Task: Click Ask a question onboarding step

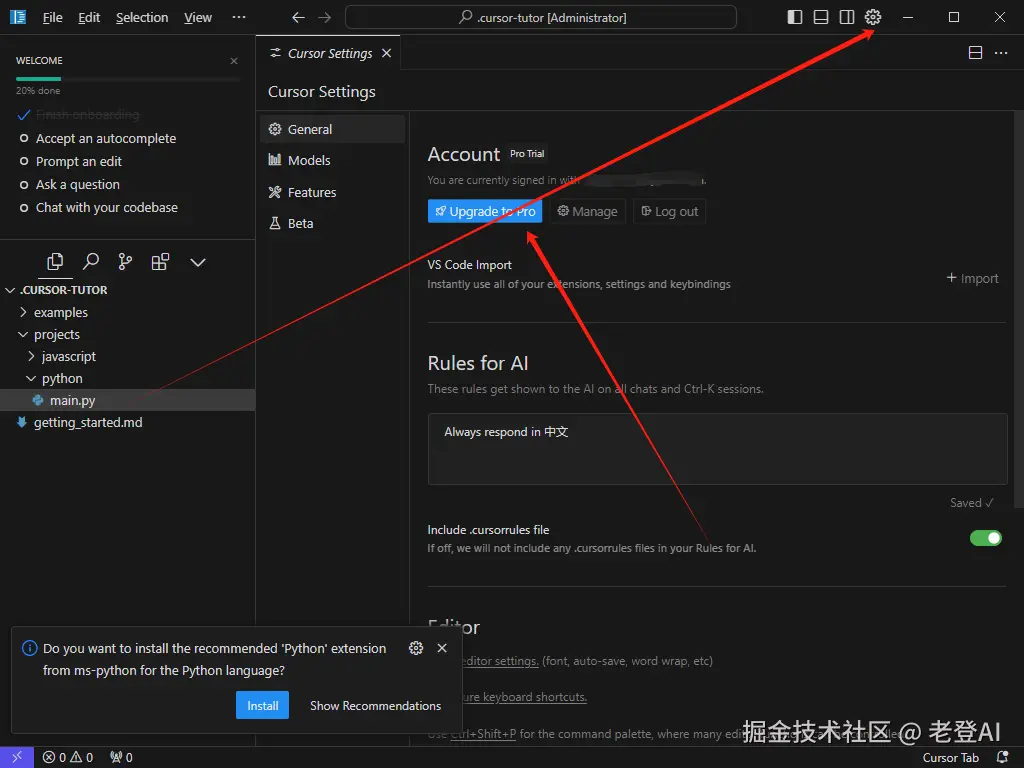Action: pyautogui.click(x=69, y=184)
